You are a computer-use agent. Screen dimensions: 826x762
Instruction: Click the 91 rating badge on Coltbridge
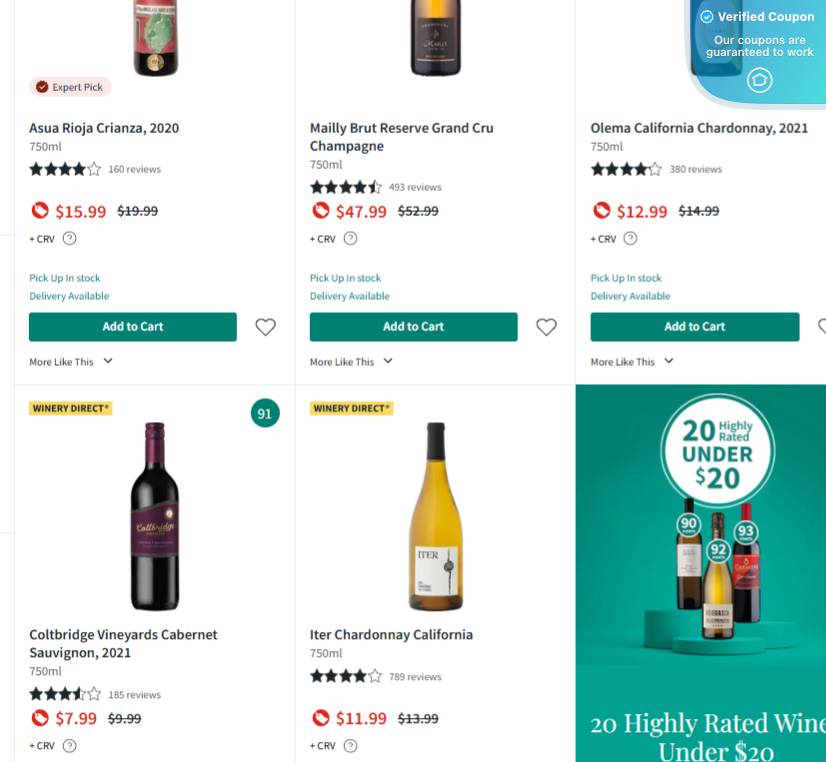(265, 413)
